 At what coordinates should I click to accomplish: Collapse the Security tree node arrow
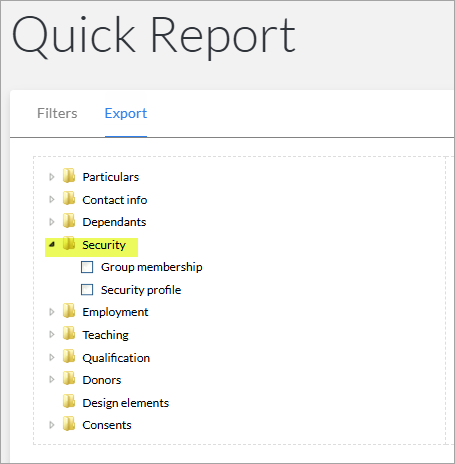click(x=52, y=245)
